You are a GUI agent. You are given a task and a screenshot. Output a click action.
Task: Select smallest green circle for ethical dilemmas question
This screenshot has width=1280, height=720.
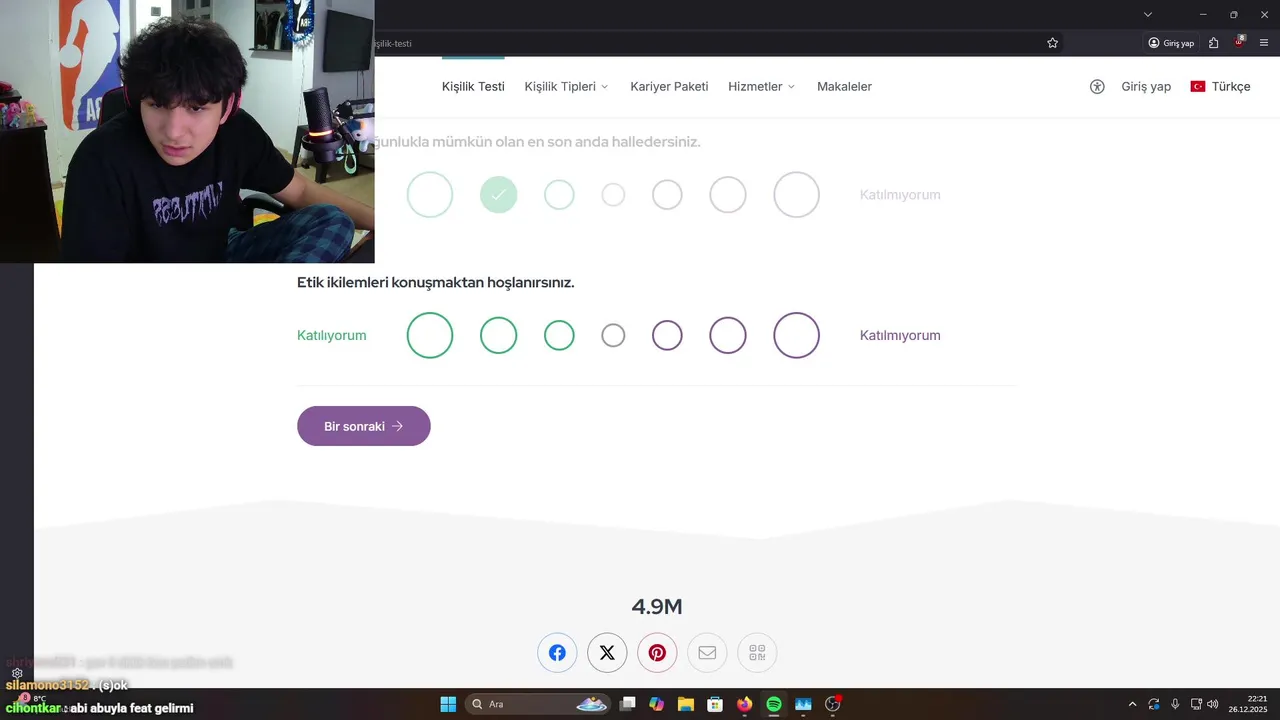pyautogui.click(x=559, y=335)
